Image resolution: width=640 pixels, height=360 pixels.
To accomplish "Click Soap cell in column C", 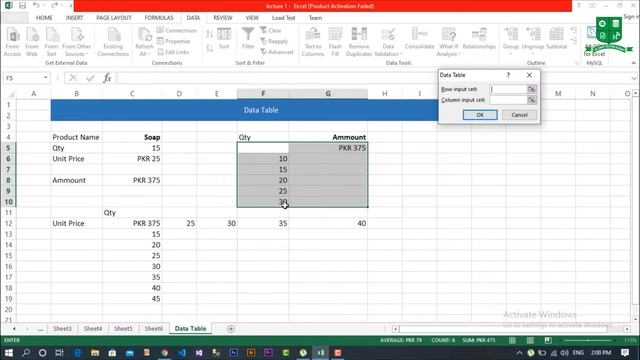I will pos(132,138).
